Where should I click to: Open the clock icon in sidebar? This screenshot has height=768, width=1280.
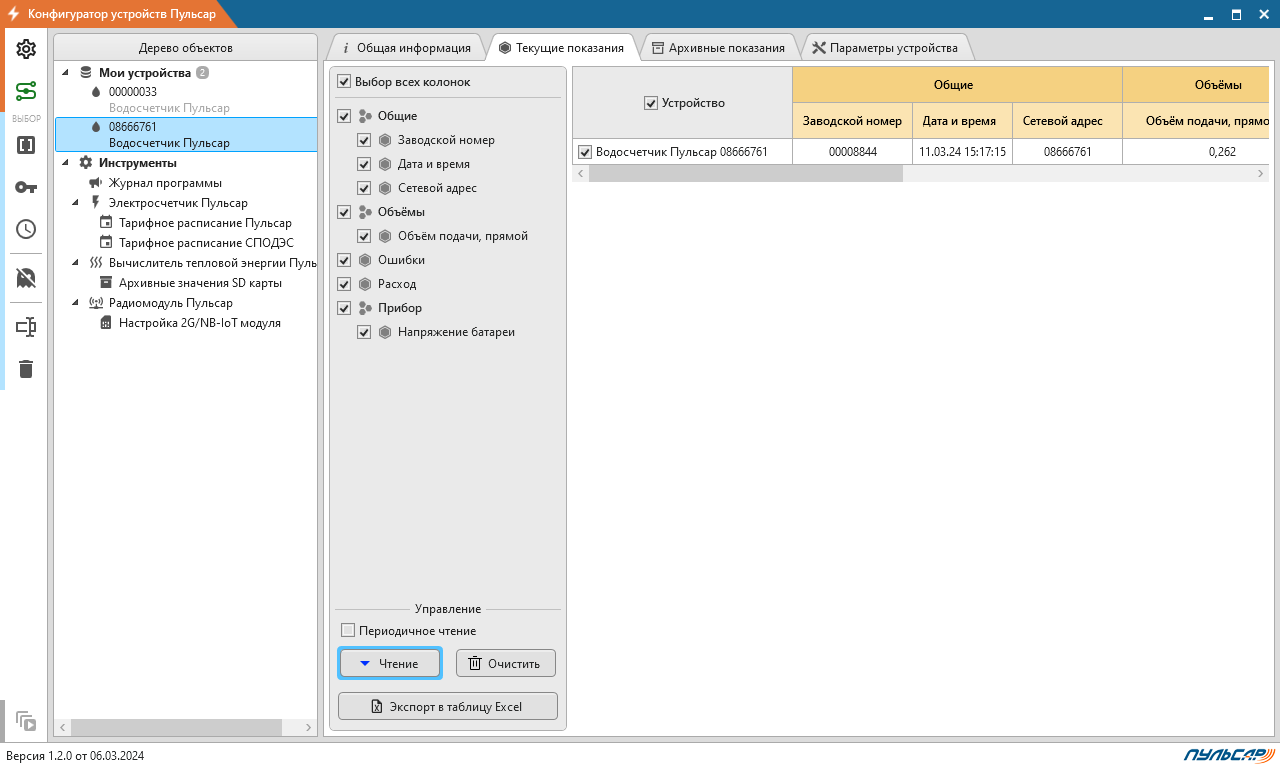[x=26, y=229]
